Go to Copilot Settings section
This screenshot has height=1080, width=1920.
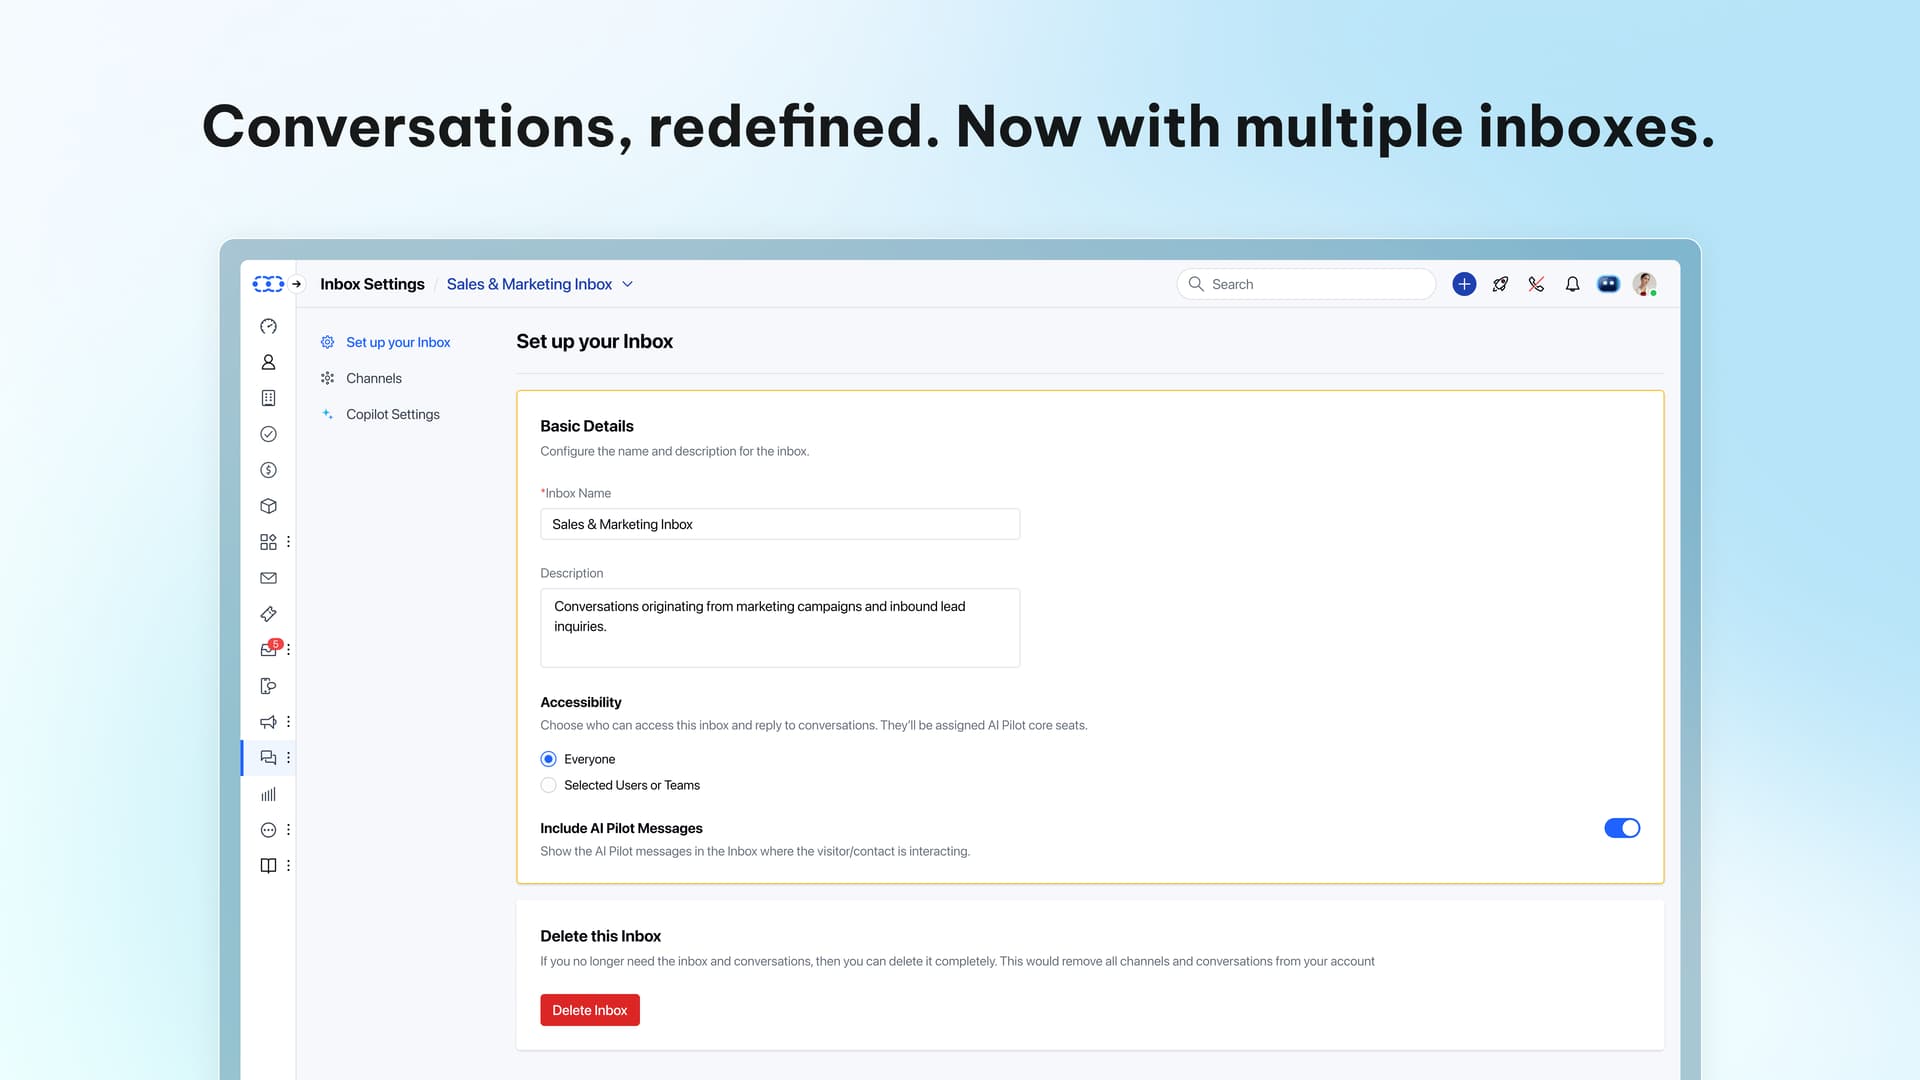pyautogui.click(x=392, y=414)
